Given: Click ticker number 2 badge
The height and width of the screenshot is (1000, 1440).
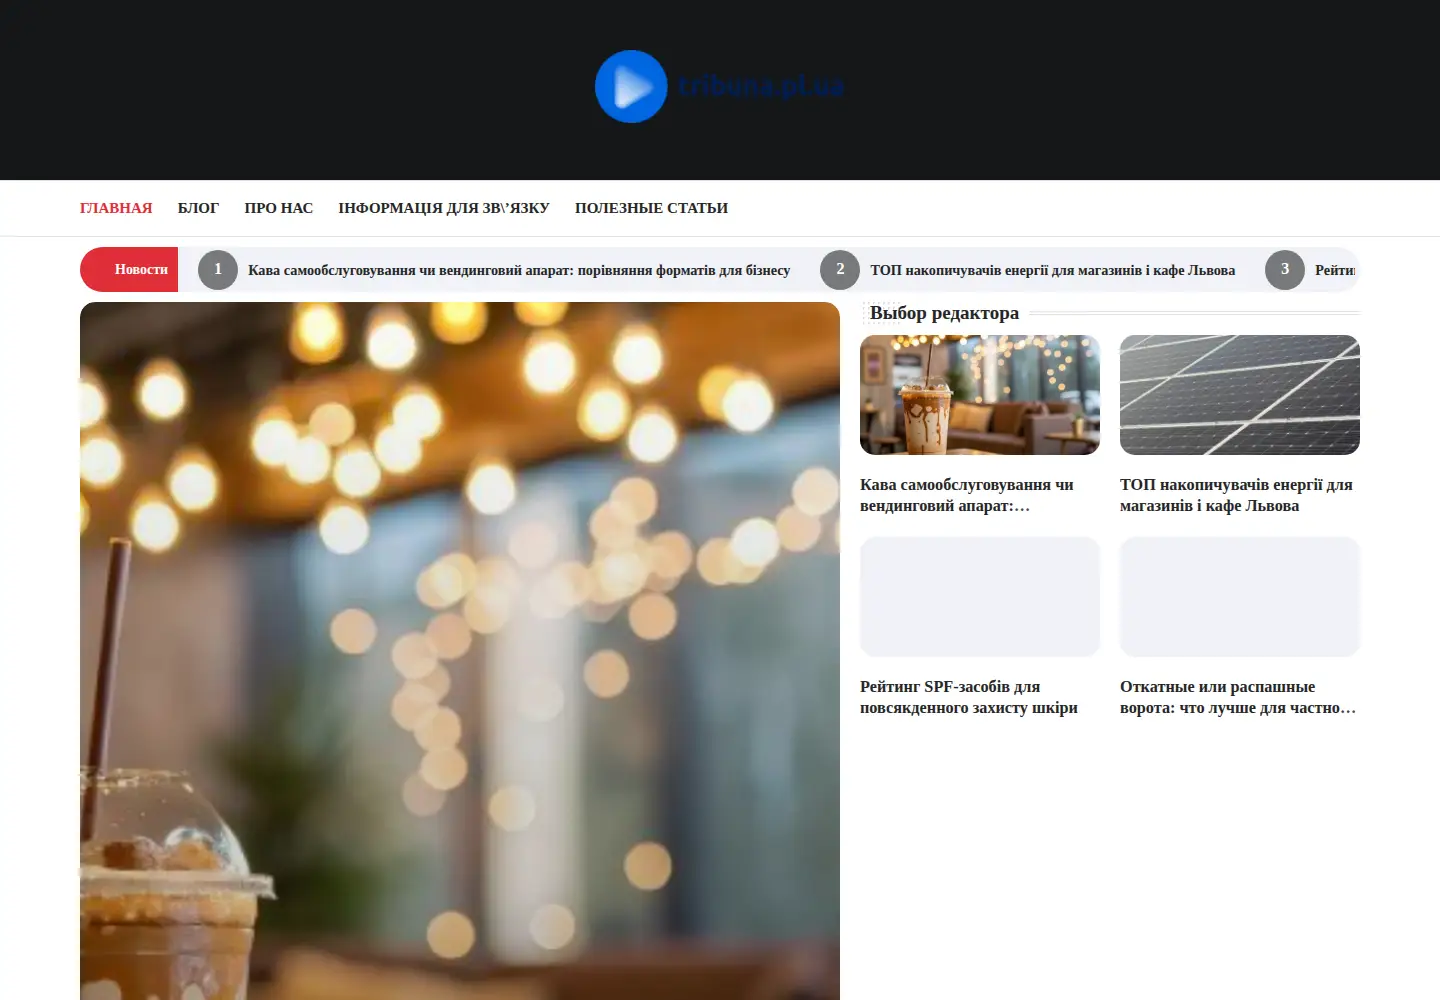Looking at the screenshot, I should click(840, 269).
